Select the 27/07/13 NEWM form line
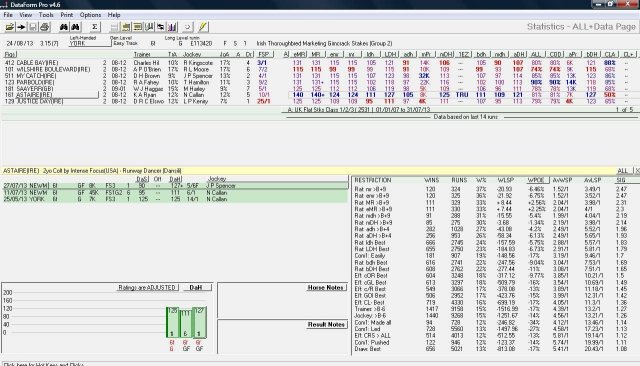640x366 pixels. pos(175,186)
